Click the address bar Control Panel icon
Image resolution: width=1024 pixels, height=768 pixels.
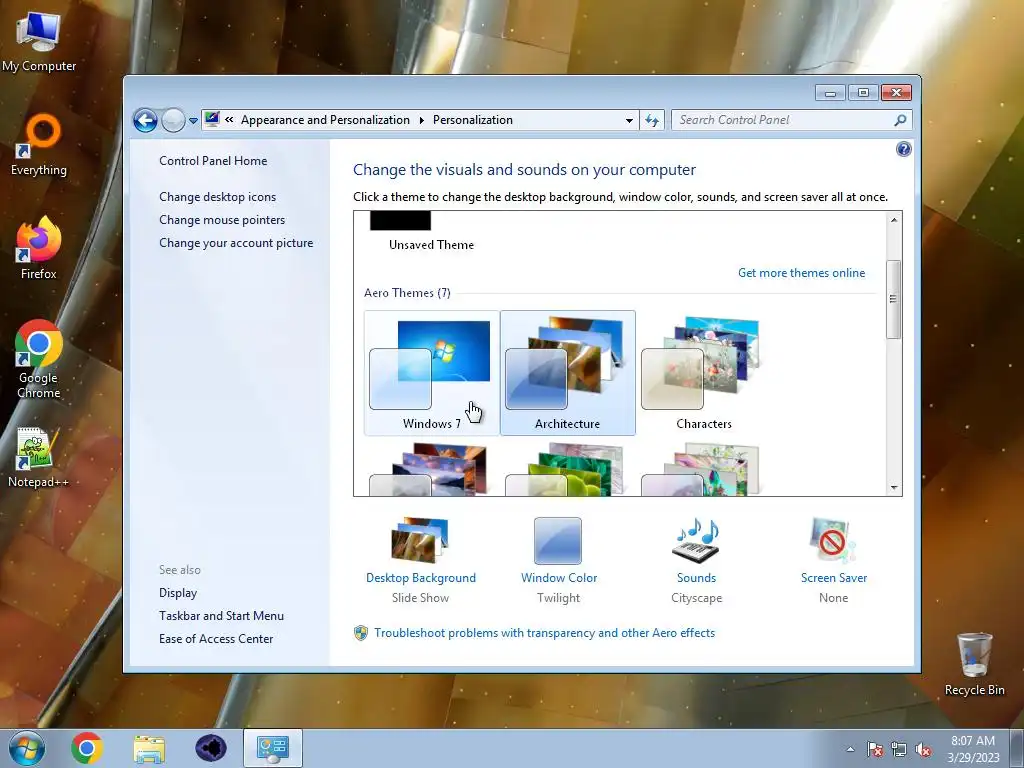point(212,120)
